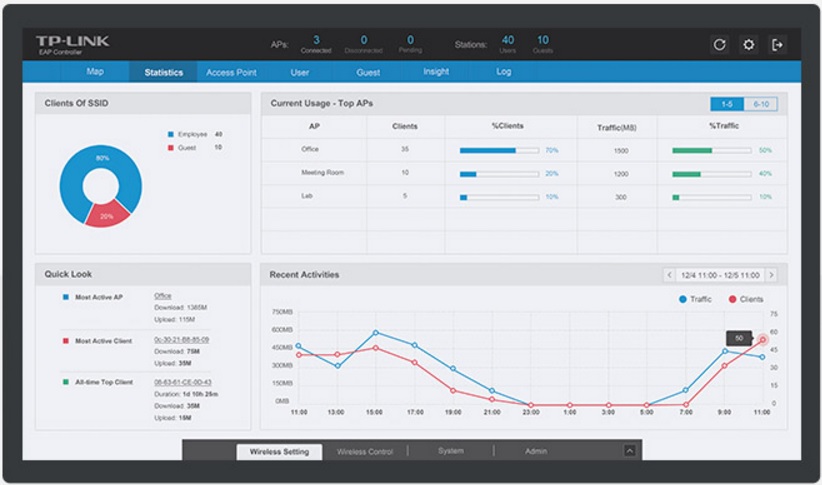Click the refresh icon in header
The height and width of the screenshot is (485, 822).
(719, 45)
